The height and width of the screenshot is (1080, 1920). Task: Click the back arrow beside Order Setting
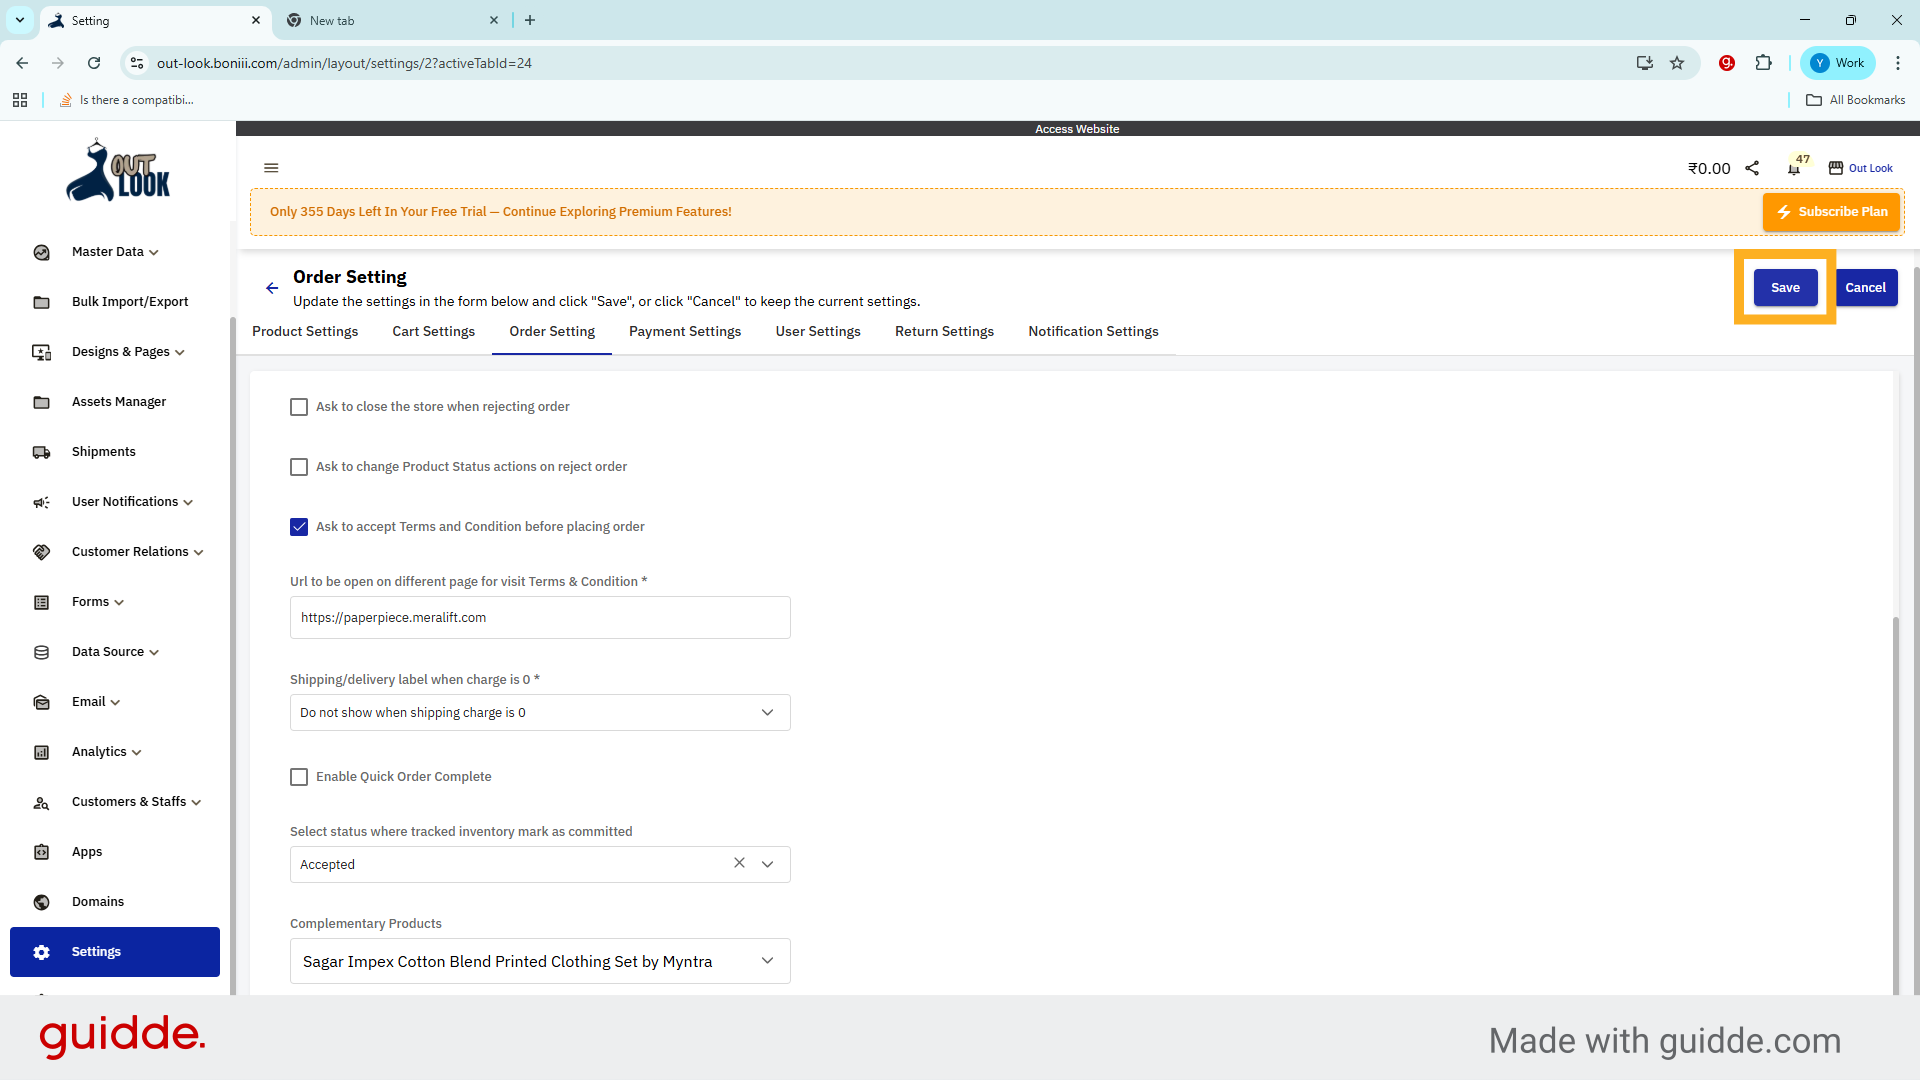point(272,288)
